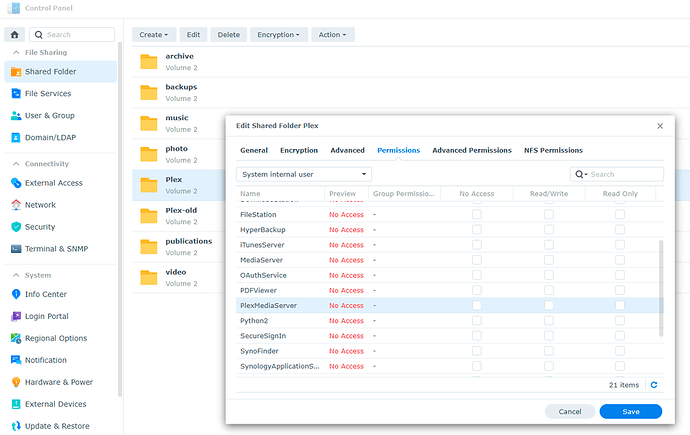
Task: Check Read/Write for MediaServer
Action: [549, 260]
